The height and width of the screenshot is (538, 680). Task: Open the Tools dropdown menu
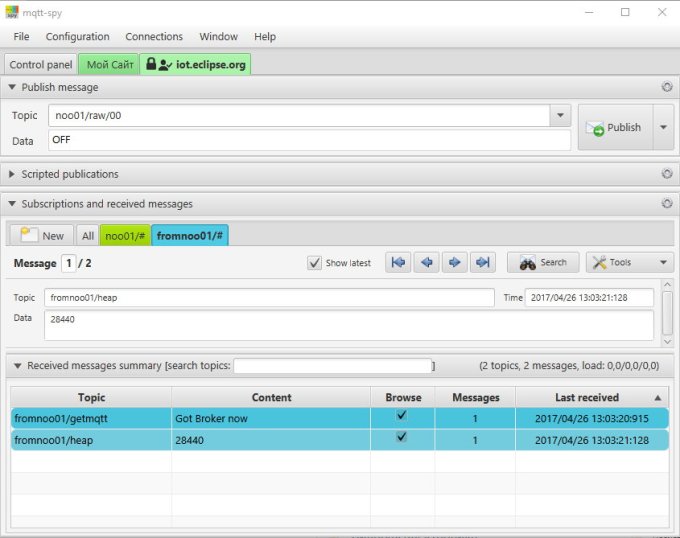tap(629, 263)
